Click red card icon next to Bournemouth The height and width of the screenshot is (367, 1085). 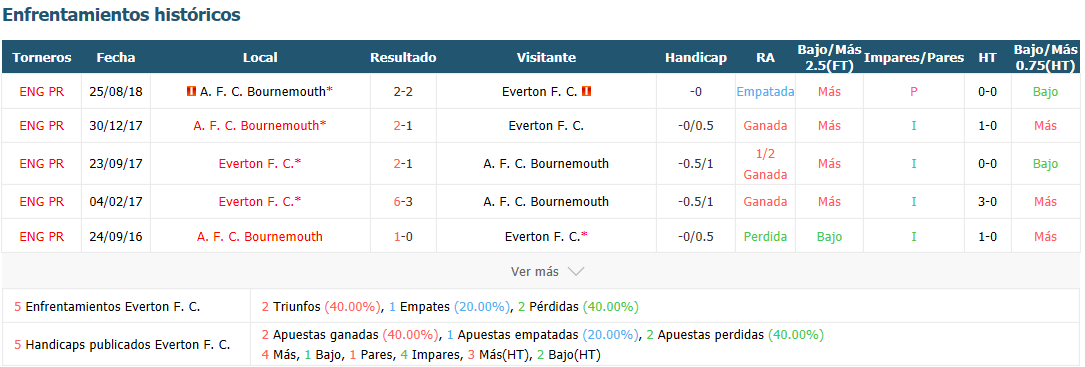[192, 91]
